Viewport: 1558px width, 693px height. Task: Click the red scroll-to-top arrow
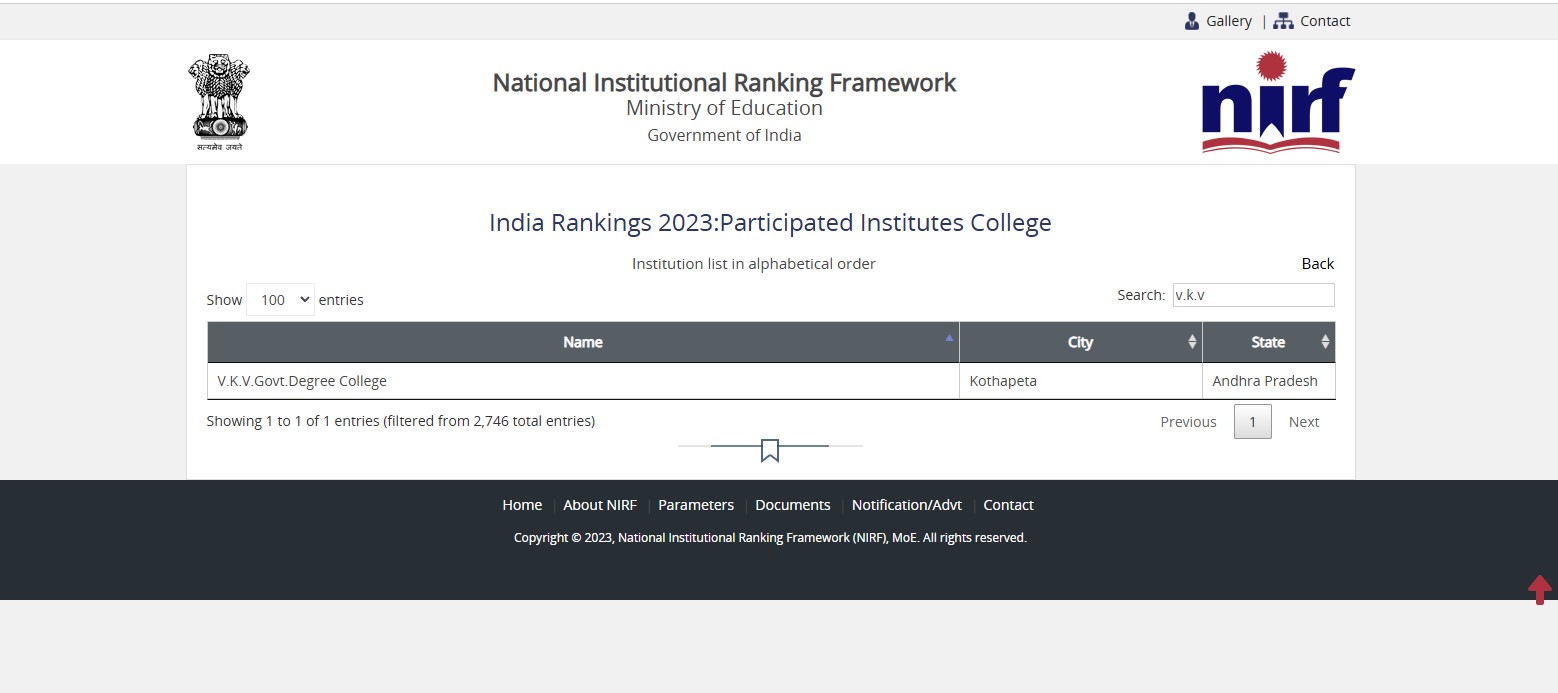coord(1539,589)
